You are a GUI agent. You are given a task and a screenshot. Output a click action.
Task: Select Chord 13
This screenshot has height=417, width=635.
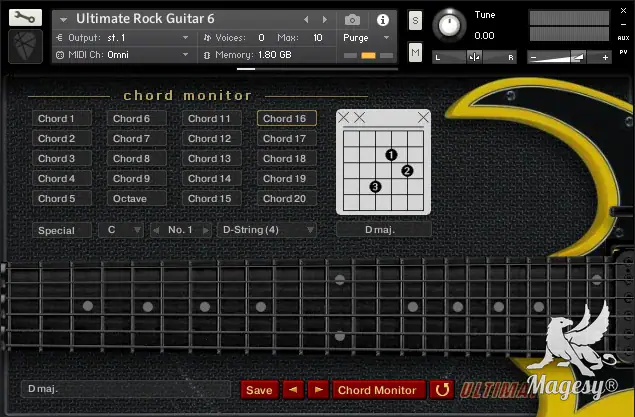coord(212,159)
